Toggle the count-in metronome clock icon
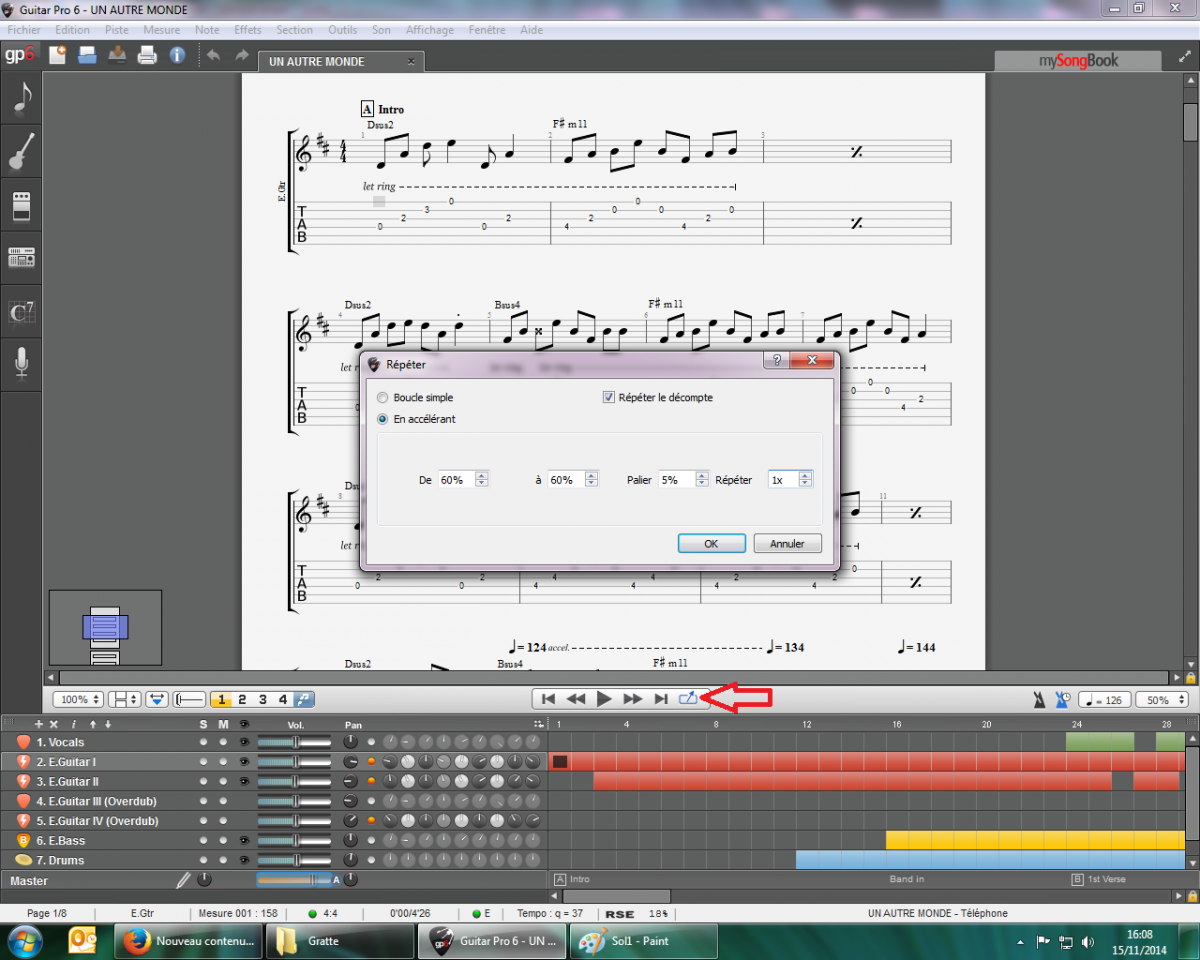The height and width of the screenshot is (960, 1200). [1064, 700]
